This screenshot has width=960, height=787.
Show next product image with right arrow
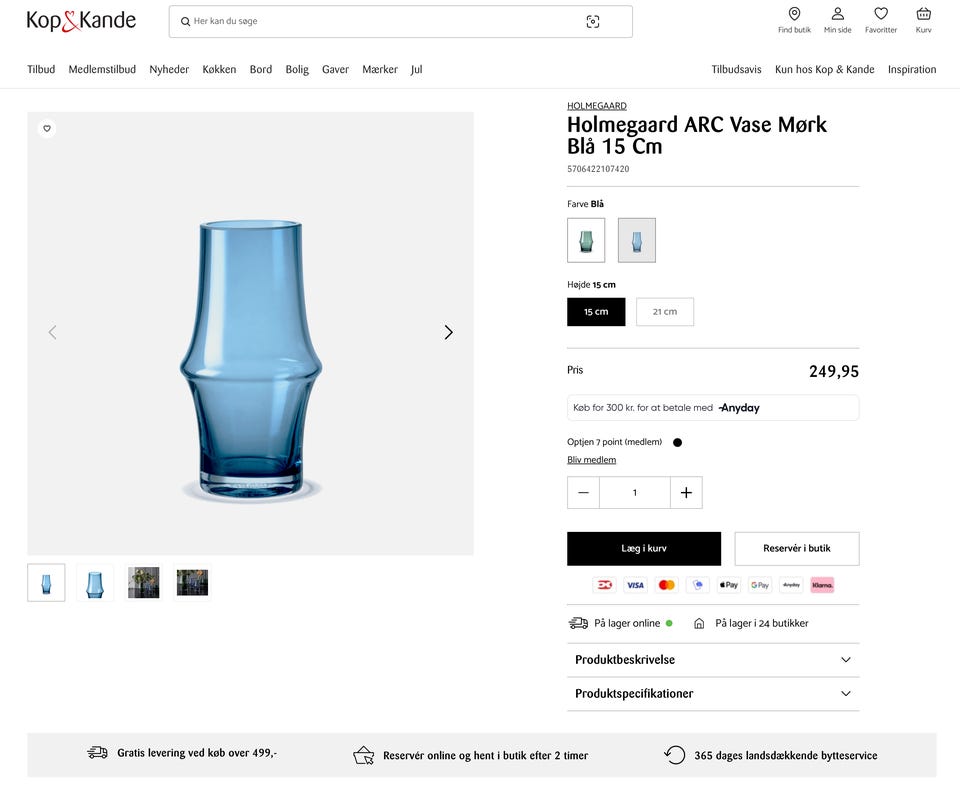coord(448,332)
